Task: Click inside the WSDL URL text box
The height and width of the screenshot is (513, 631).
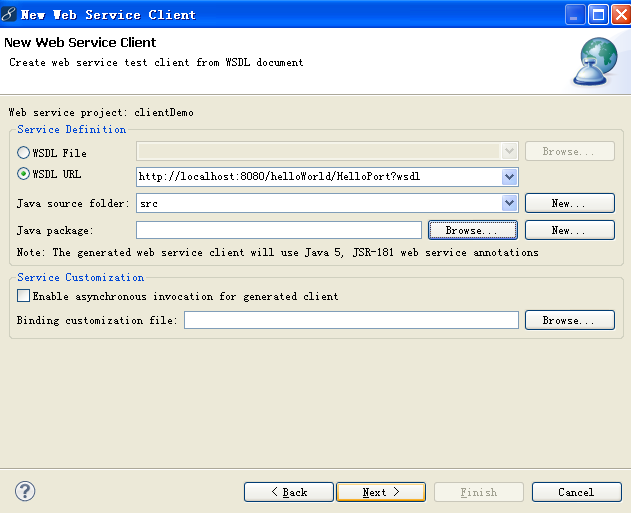Action: click(318, 177)
